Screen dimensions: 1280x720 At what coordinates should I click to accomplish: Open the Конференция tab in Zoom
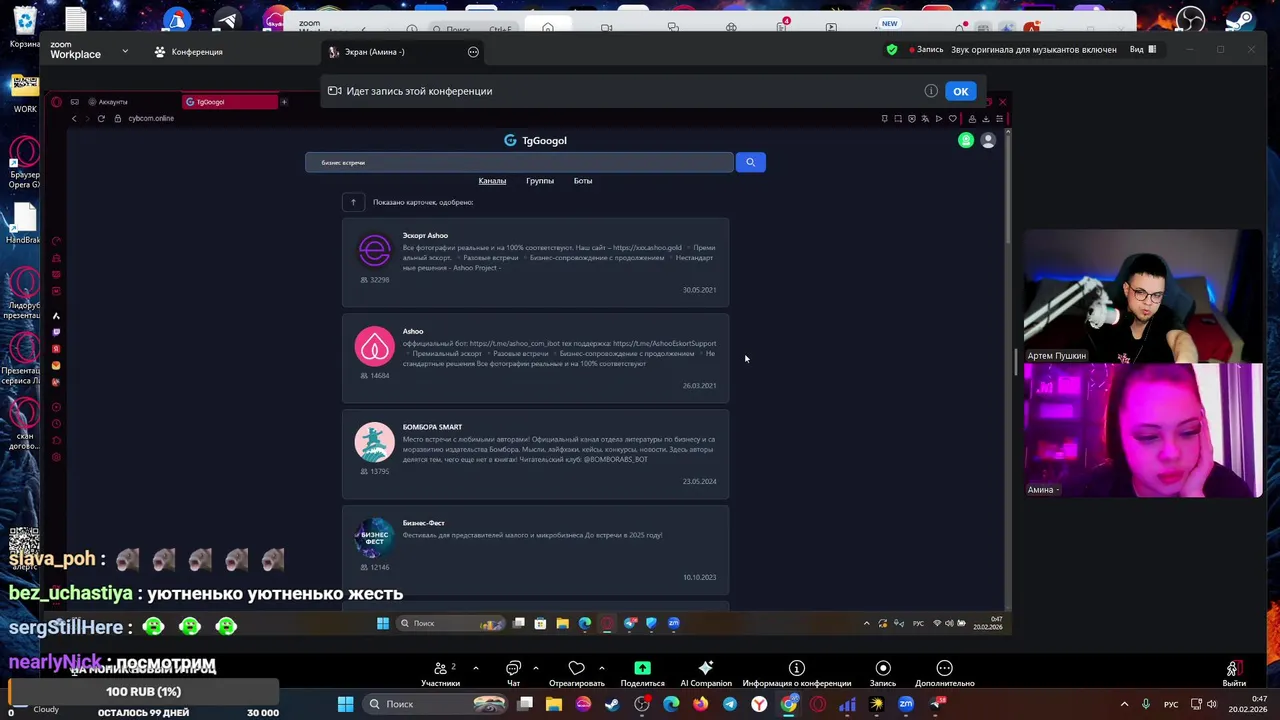[189, 52]
